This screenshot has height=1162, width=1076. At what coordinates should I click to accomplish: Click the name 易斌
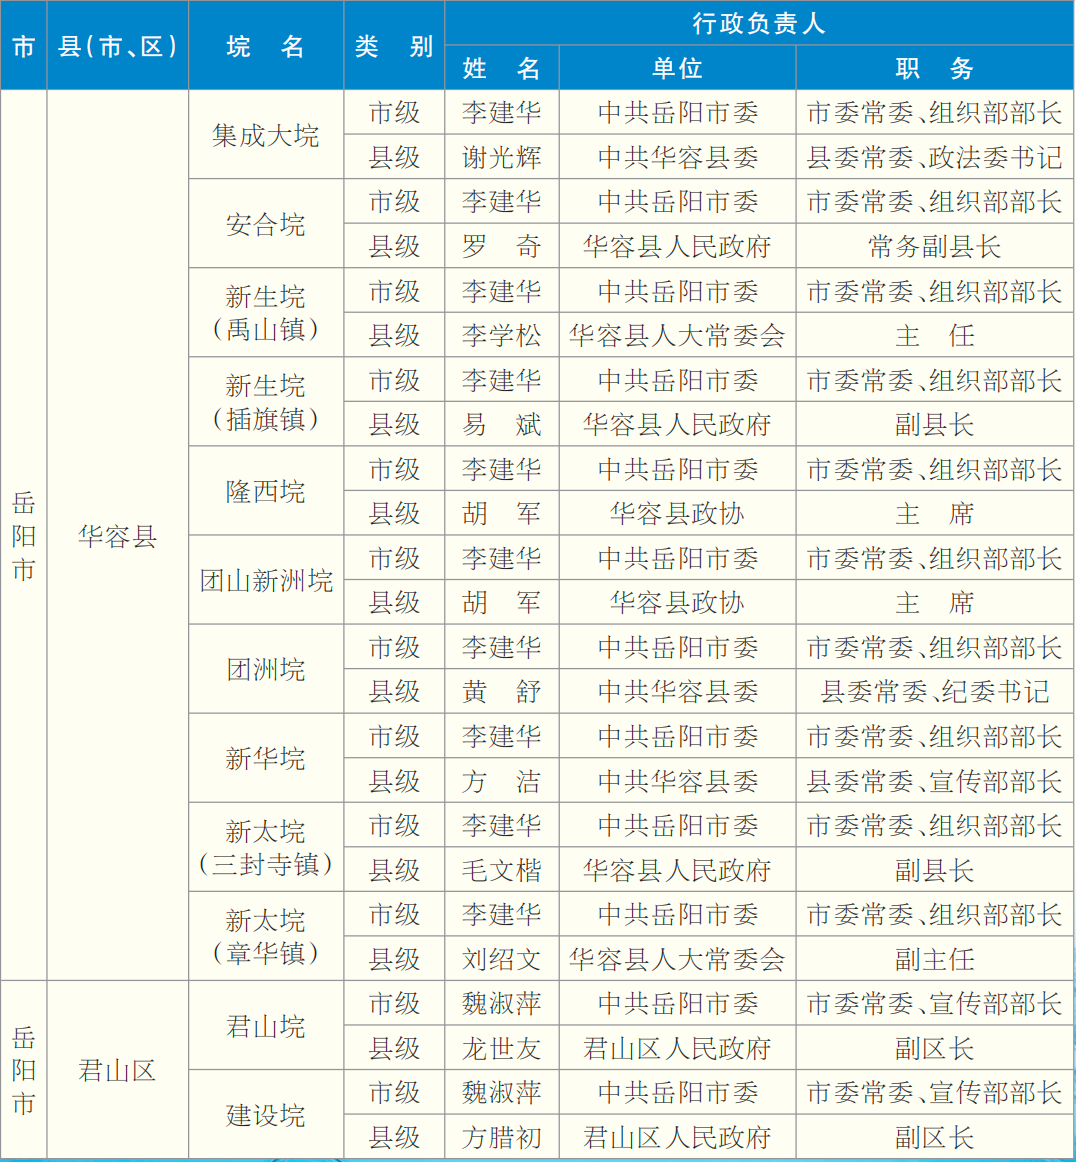pos(502,424)
